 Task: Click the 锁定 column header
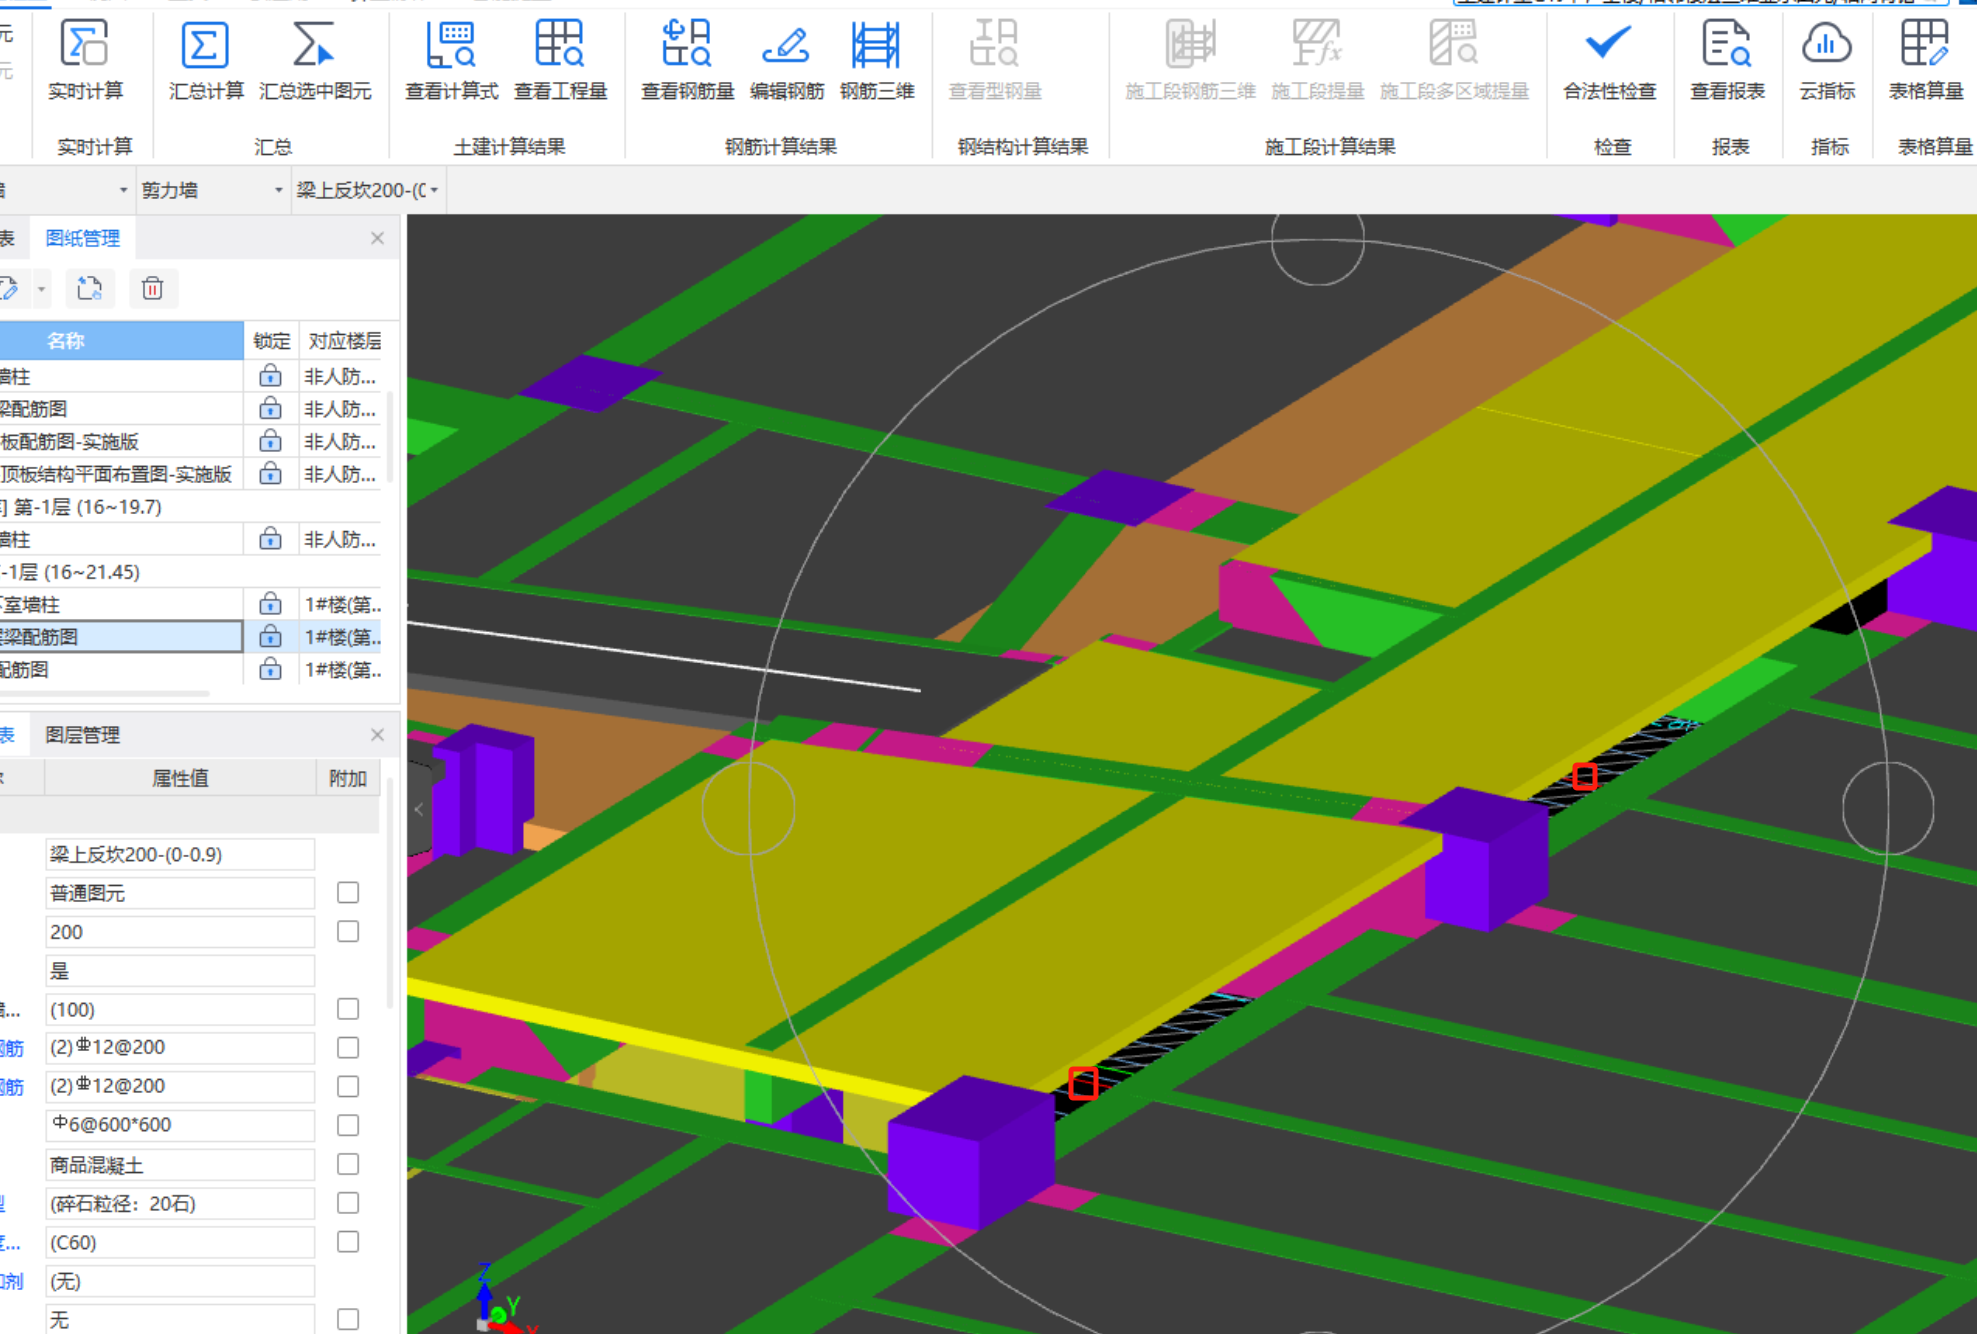(271, 341)
